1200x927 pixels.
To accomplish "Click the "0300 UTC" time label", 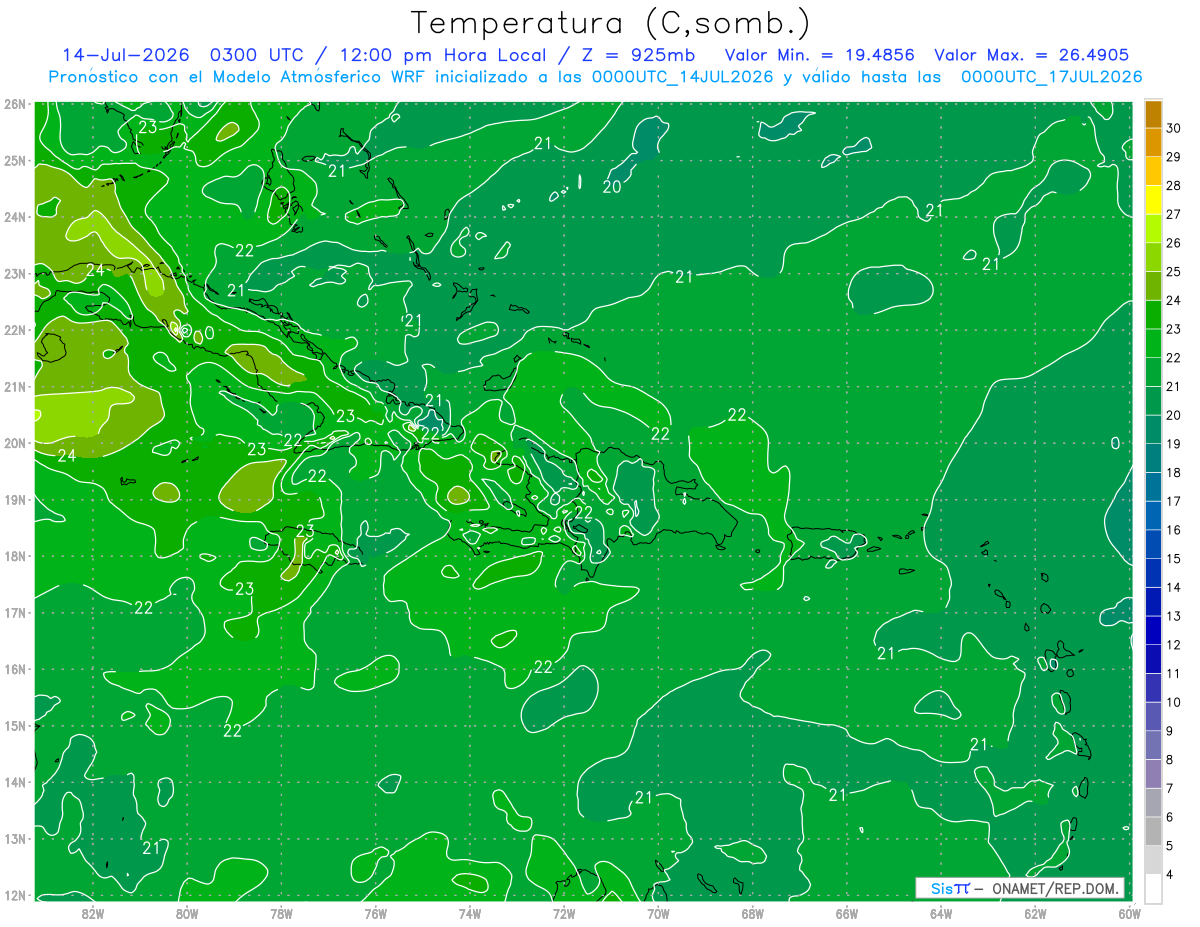I will point(258,55).
